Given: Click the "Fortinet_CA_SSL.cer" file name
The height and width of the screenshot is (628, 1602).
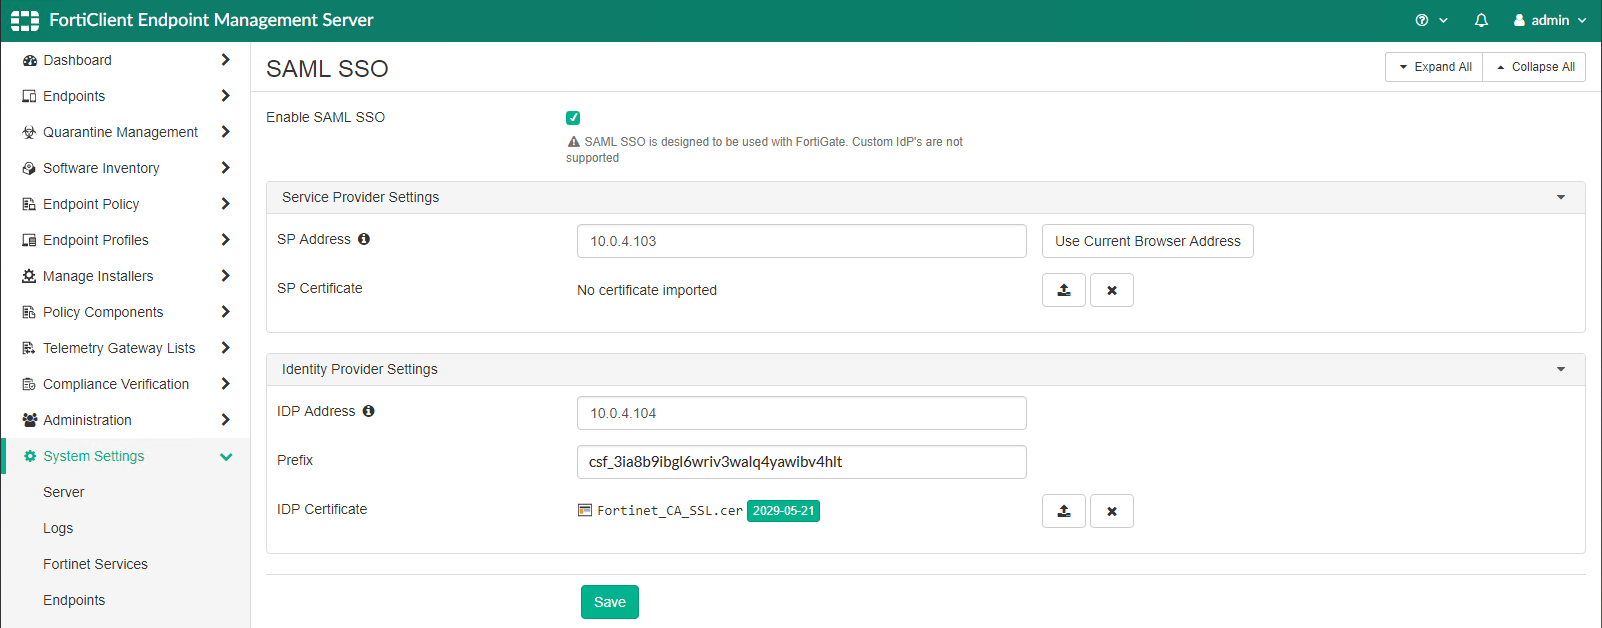Looking at the screenshot, I should 670,511.
